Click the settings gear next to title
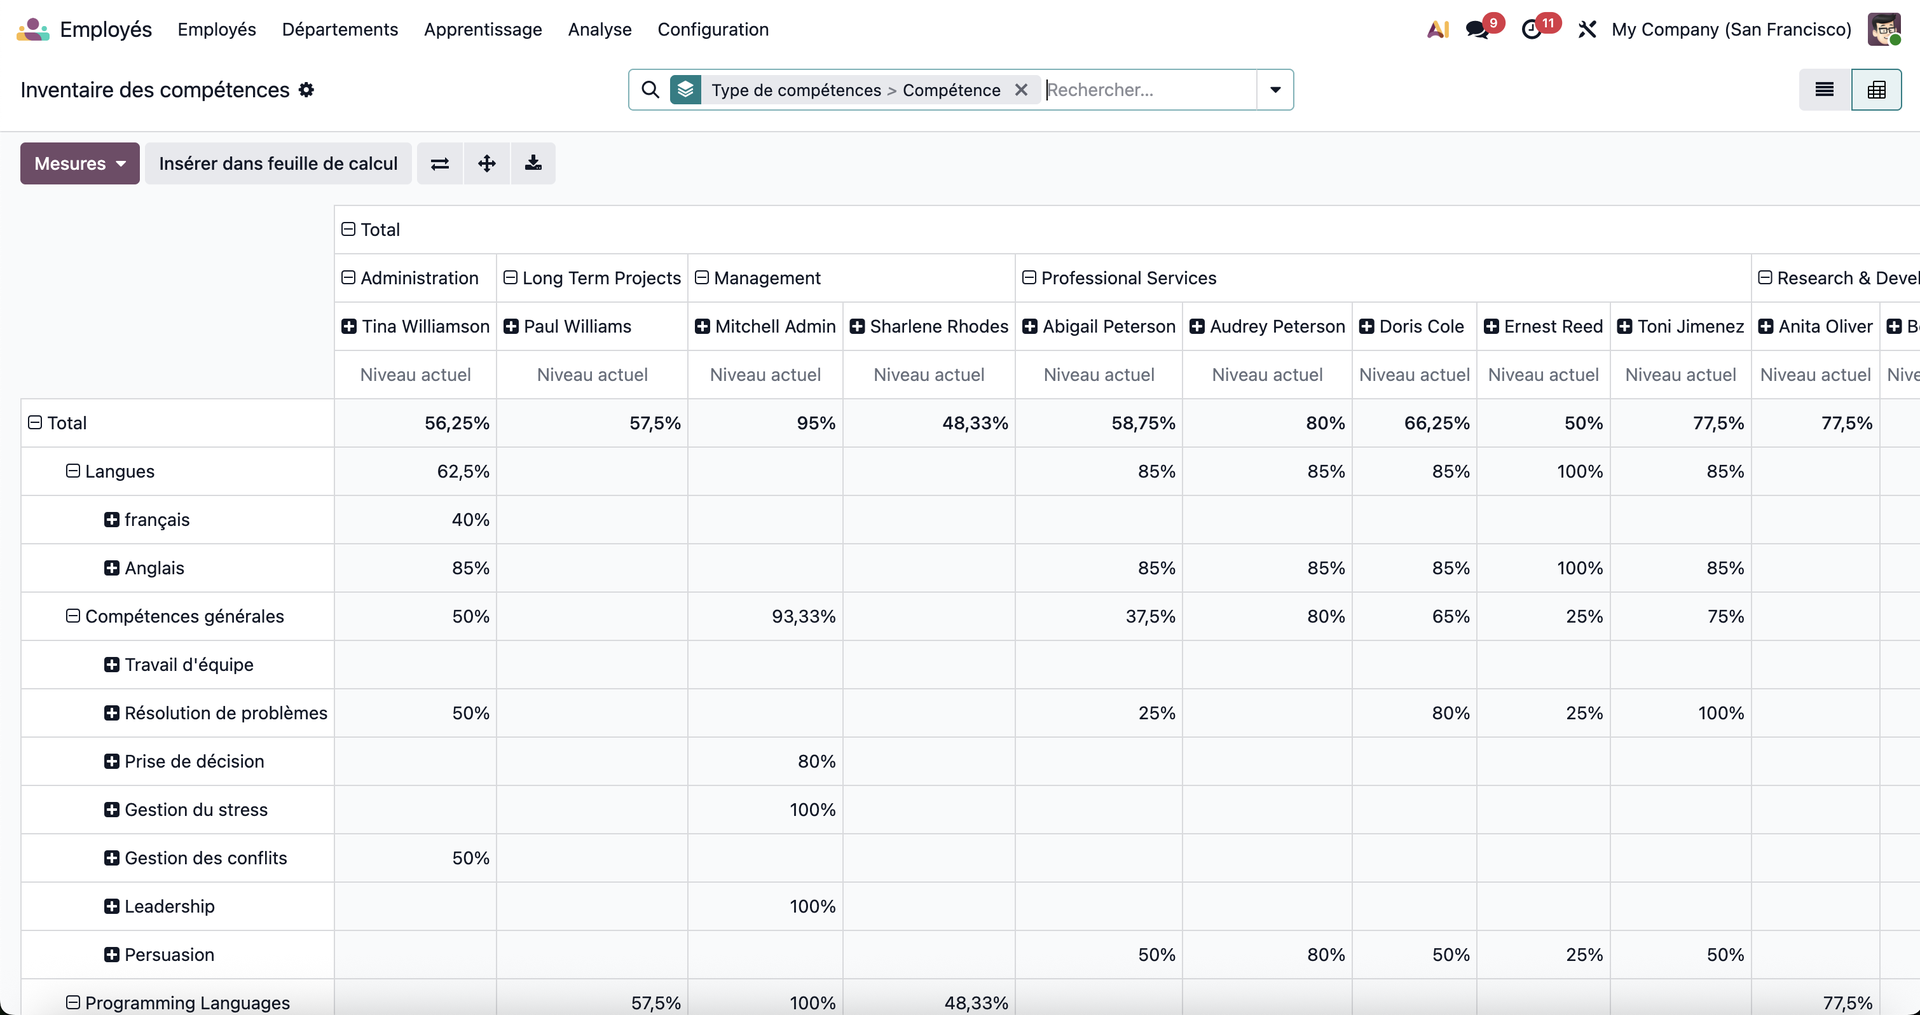This screenshot has height=1015, width=1920. coord(306,90)
